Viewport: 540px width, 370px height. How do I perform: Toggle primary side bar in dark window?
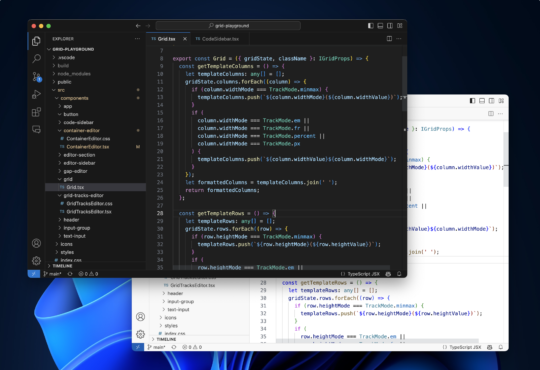click(371, 26)
